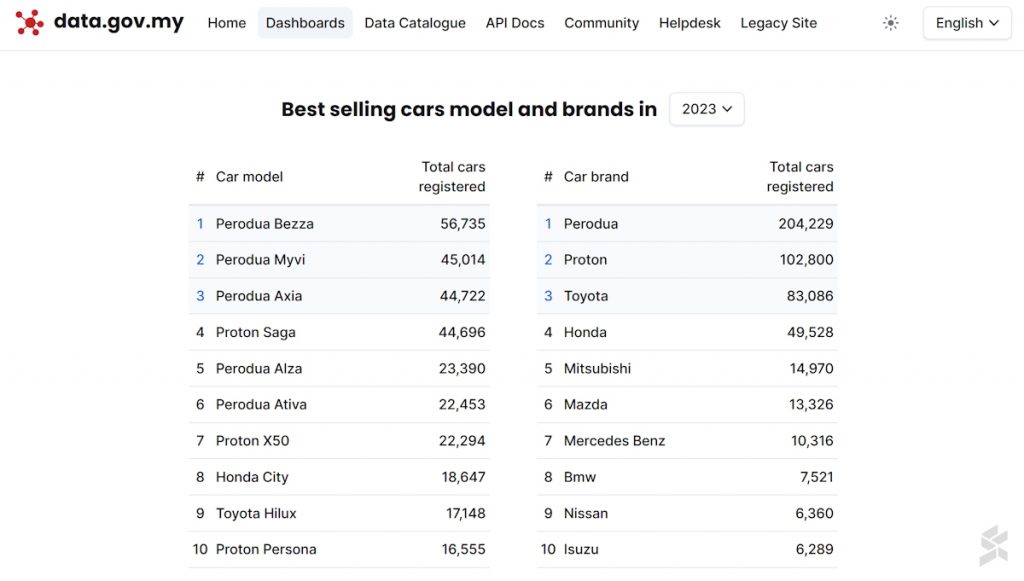This screenshot has width=1024, height=581.
Task: Click the Nissan brand row
Action: pyautogui.click(x=687, y=513)
